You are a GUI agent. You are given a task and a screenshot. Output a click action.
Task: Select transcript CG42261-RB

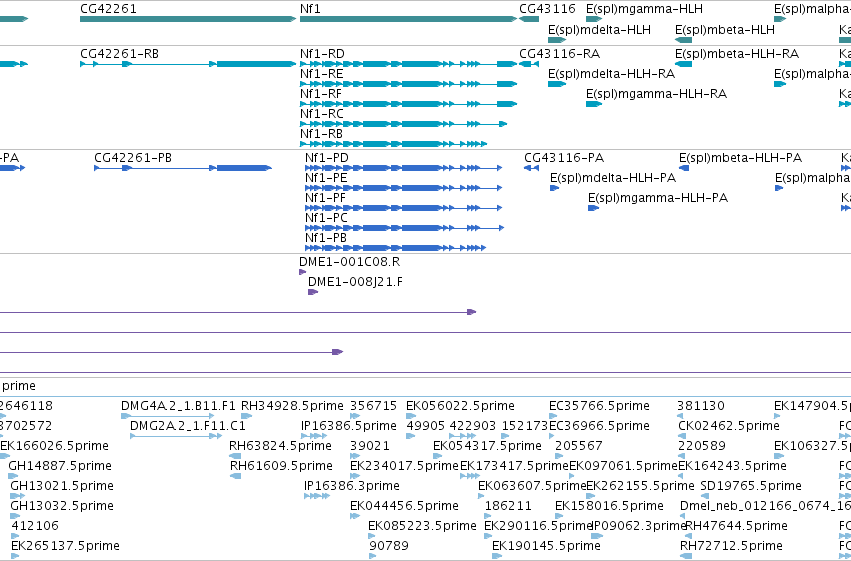point(188,64)
